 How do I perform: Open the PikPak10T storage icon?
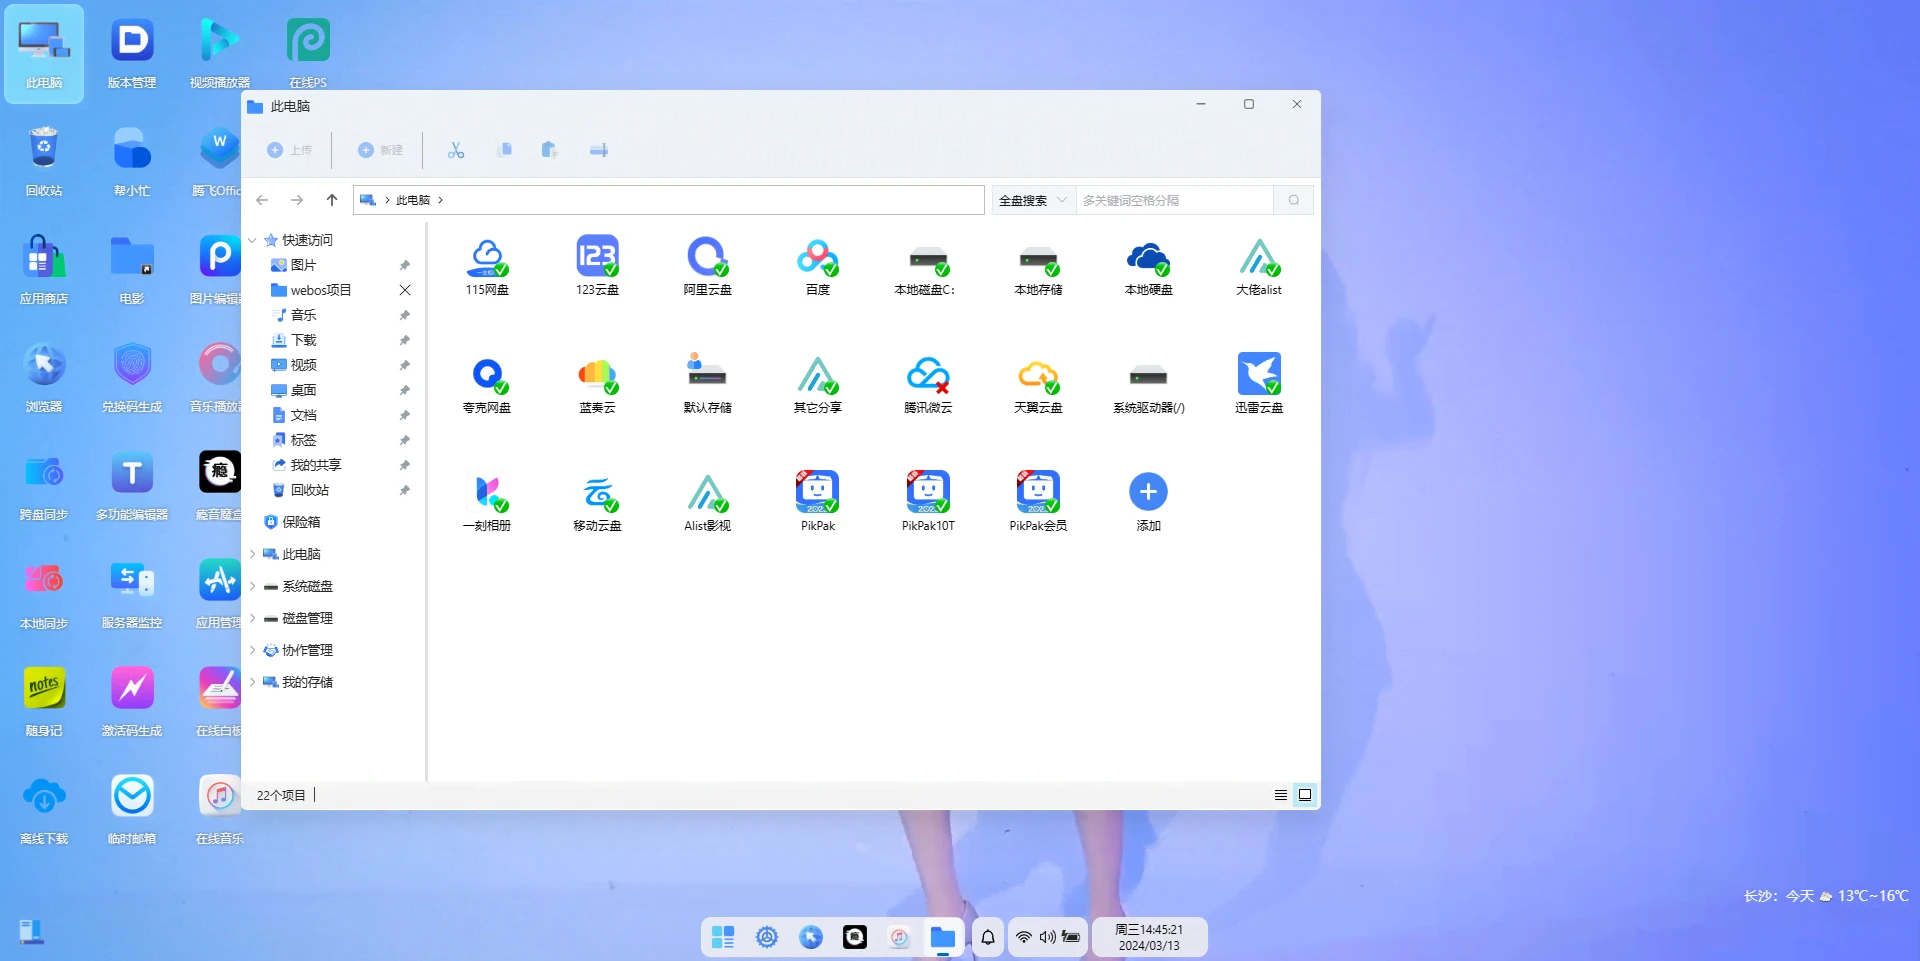(x=927, y=492)
